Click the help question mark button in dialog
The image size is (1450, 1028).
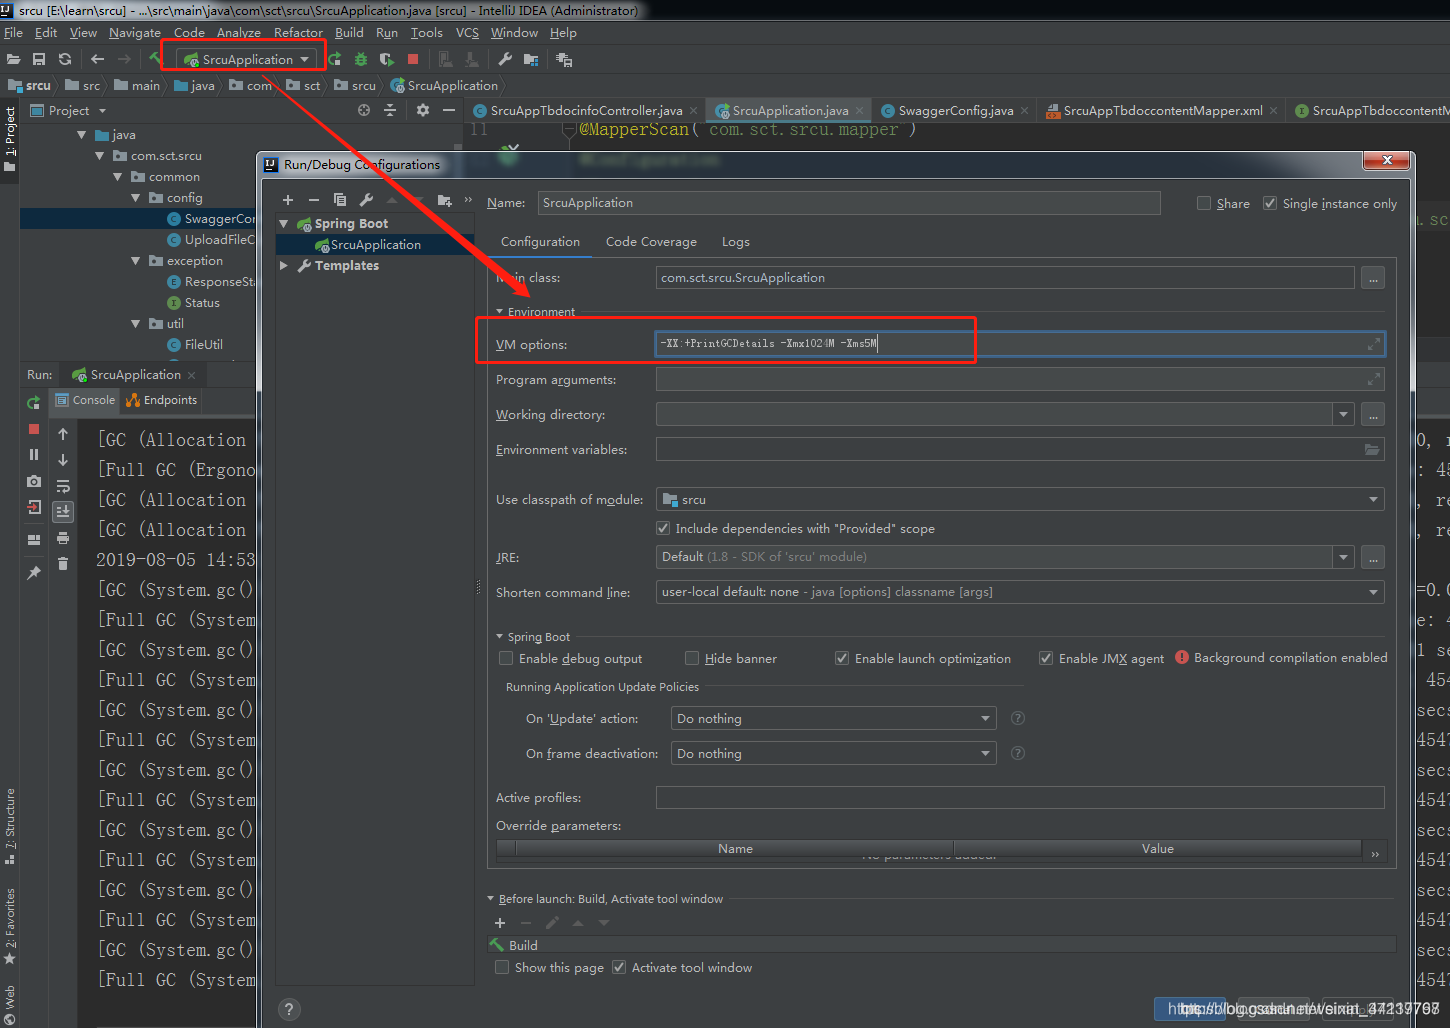click(288, 1009)
